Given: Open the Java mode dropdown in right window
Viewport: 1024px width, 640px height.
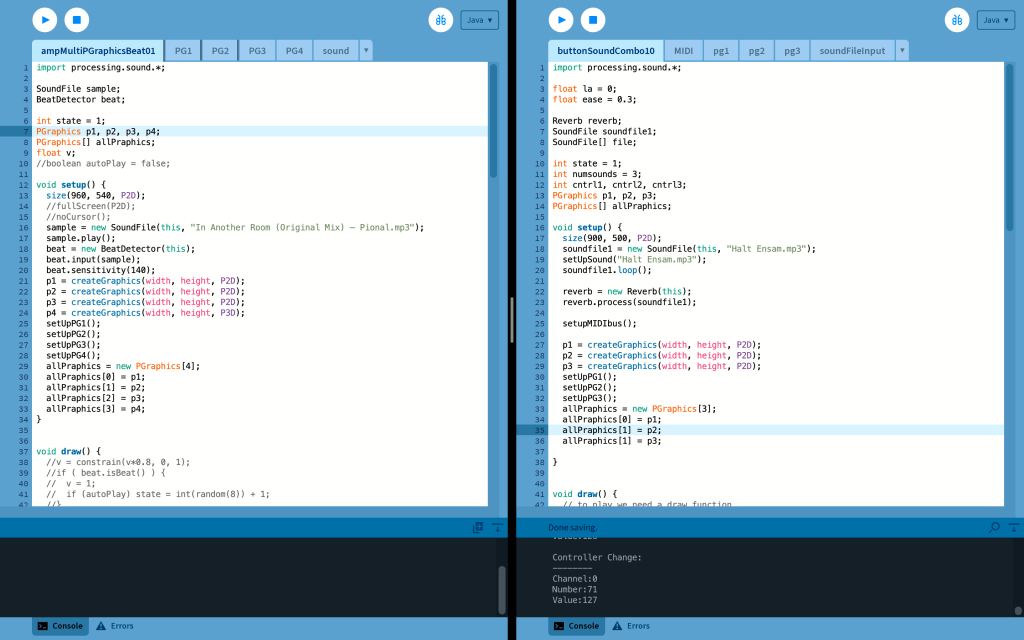Looking at the screenshot, I should point(995,20).
